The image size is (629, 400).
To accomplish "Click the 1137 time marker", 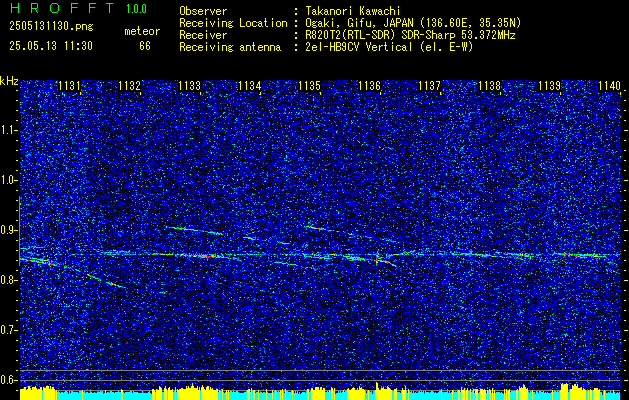I will click(x=430, y=86).
